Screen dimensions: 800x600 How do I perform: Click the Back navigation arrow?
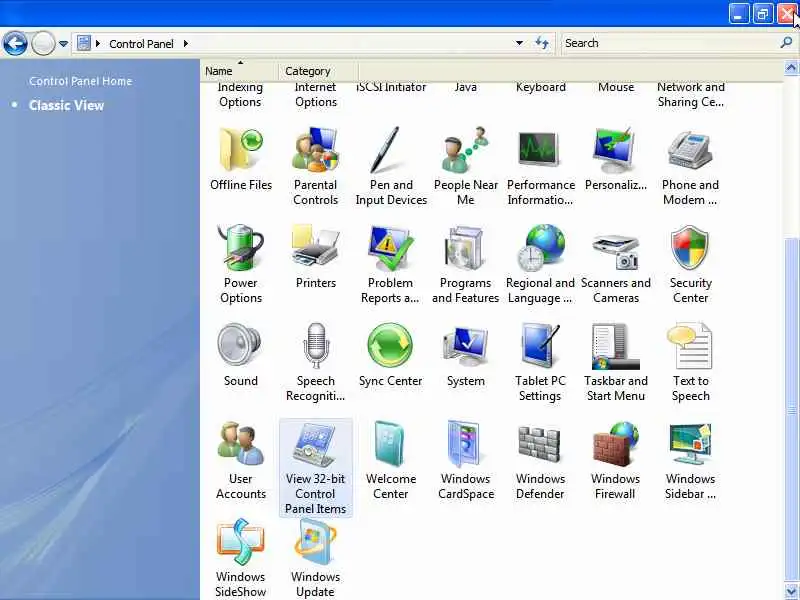tap(15, 43)
